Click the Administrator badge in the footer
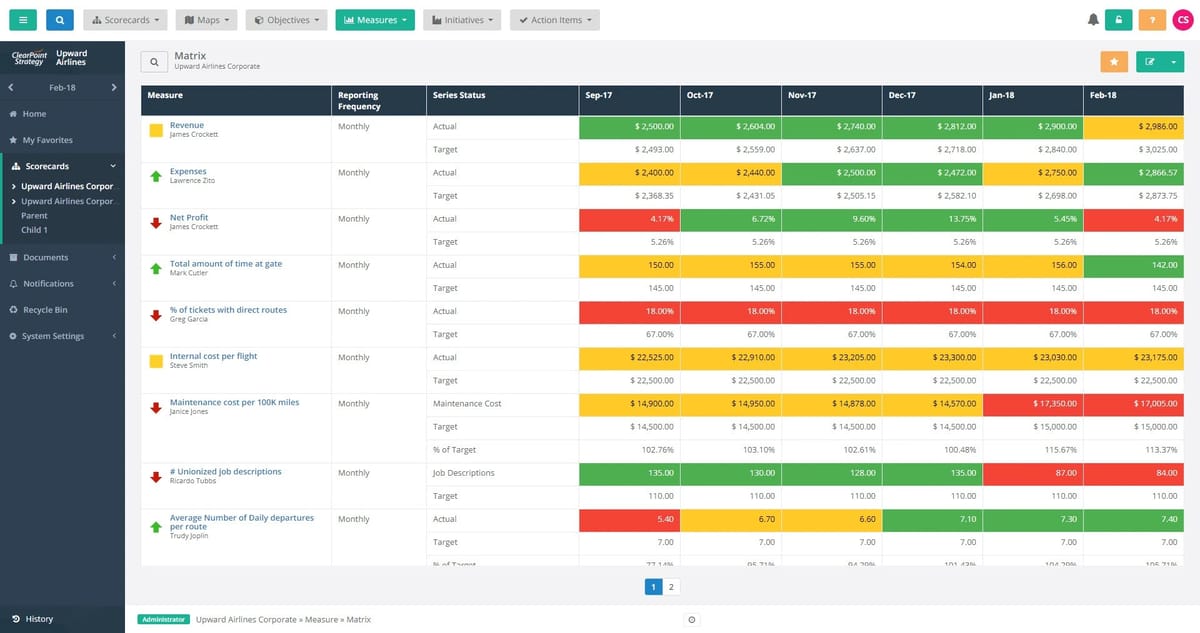The width and height of the screenshot is (1200, 633). click(x=163, y=620)
